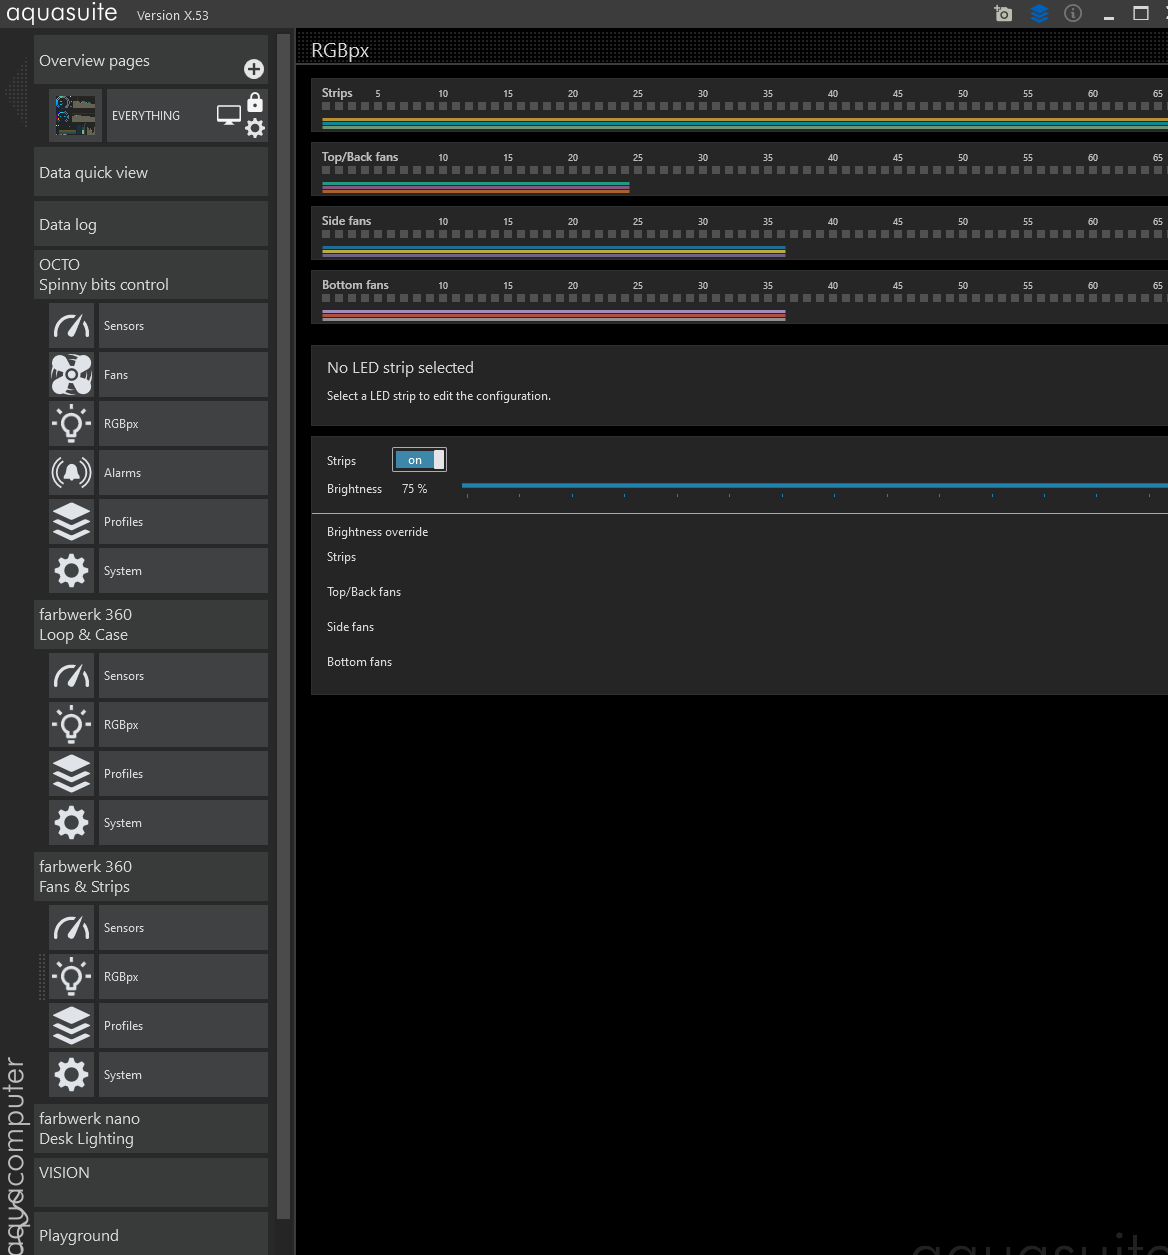Collapse the OCTO Spinny bits control header

pos(151,275)
